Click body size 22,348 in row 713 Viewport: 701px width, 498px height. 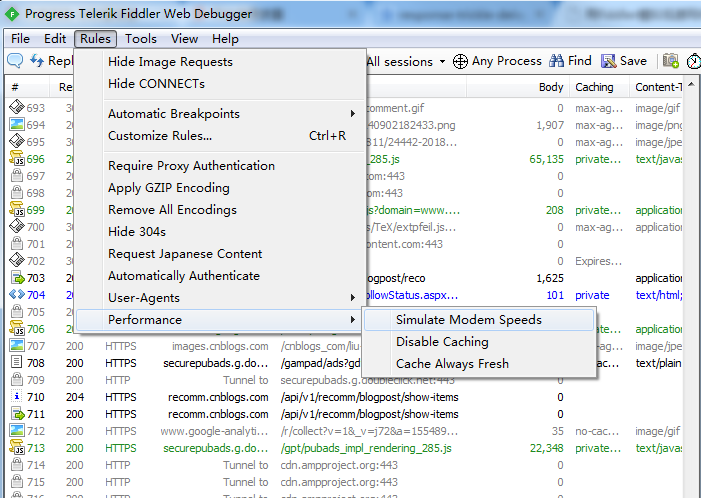(x=547, y=448)
